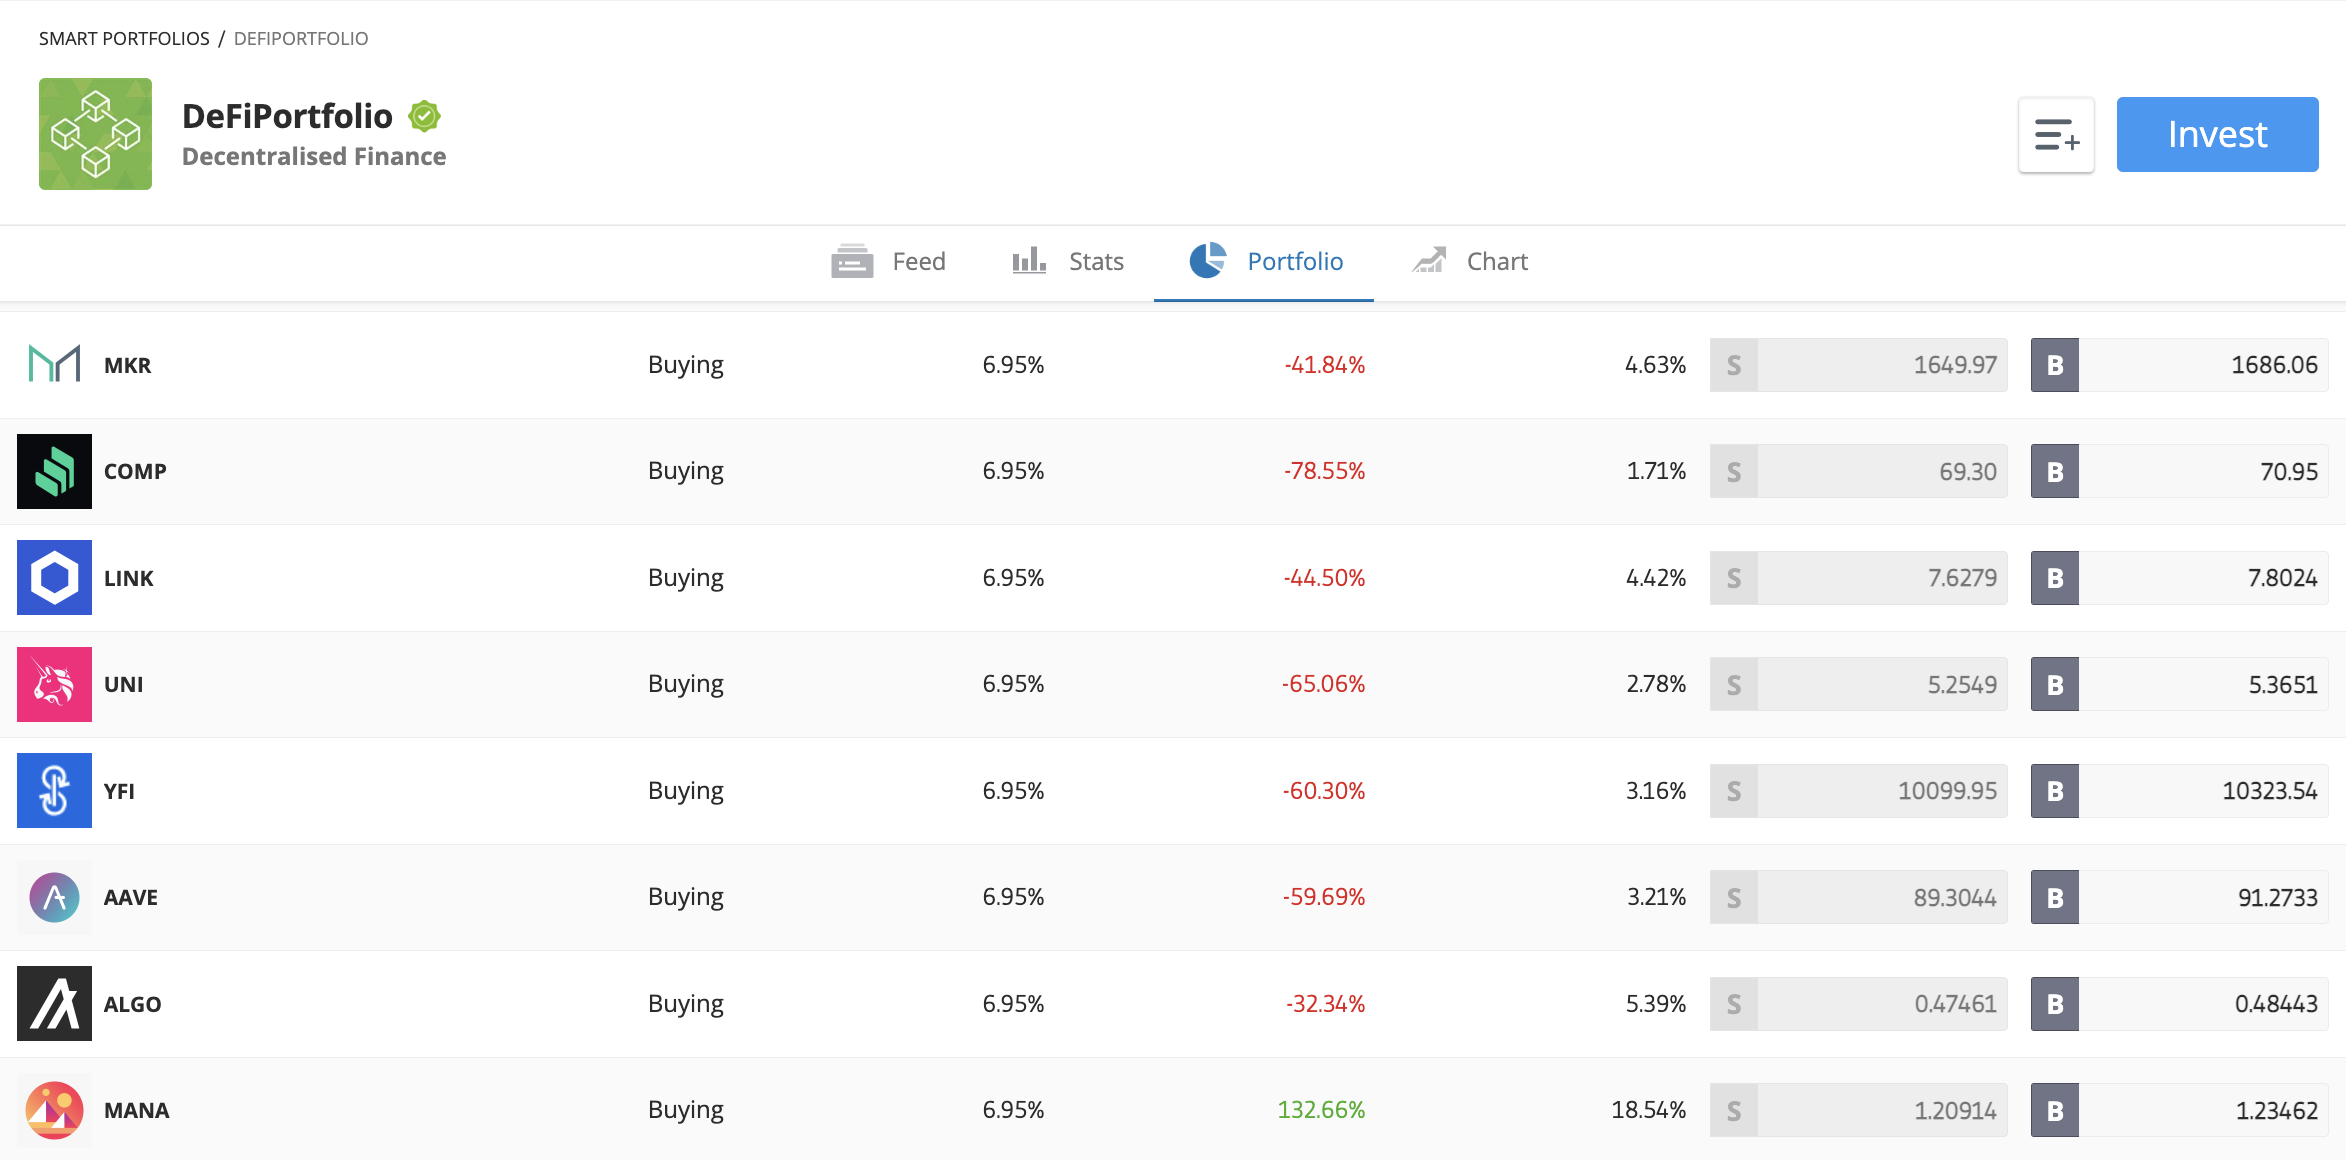2346x1160 pixels.
Task: Switch to the Feed tab
Action: tap(888, 262)
